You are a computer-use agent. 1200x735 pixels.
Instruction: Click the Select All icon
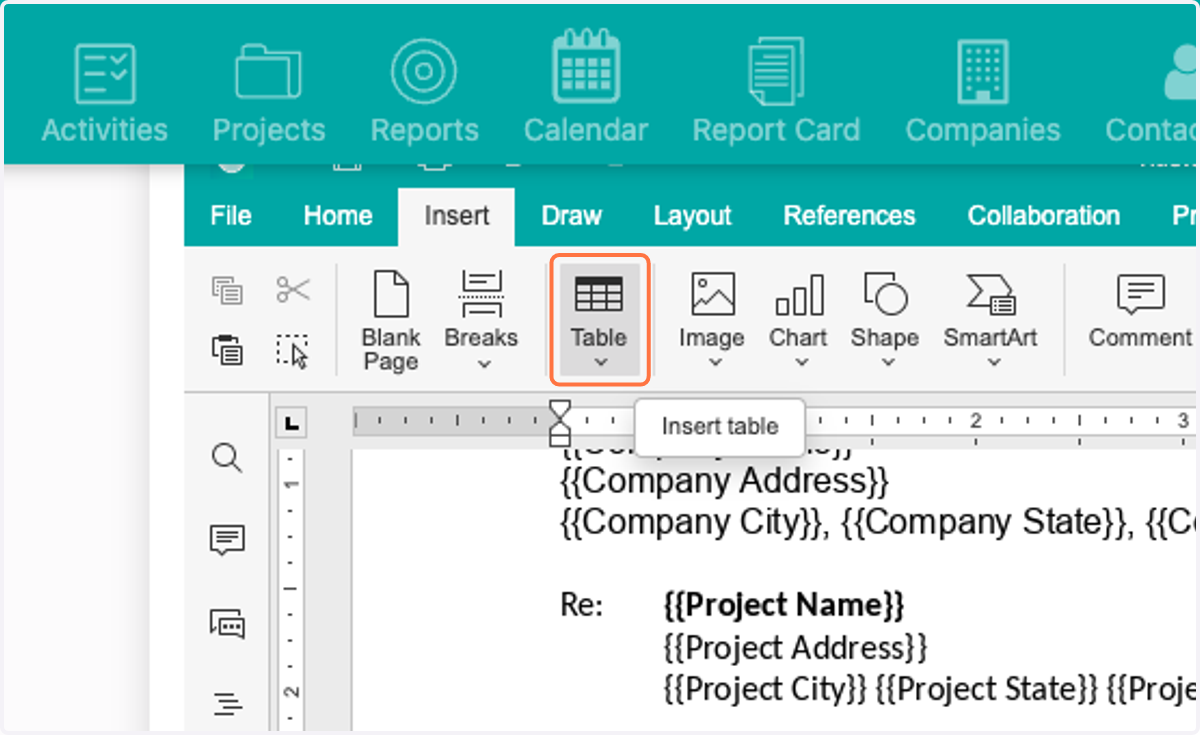293,351
